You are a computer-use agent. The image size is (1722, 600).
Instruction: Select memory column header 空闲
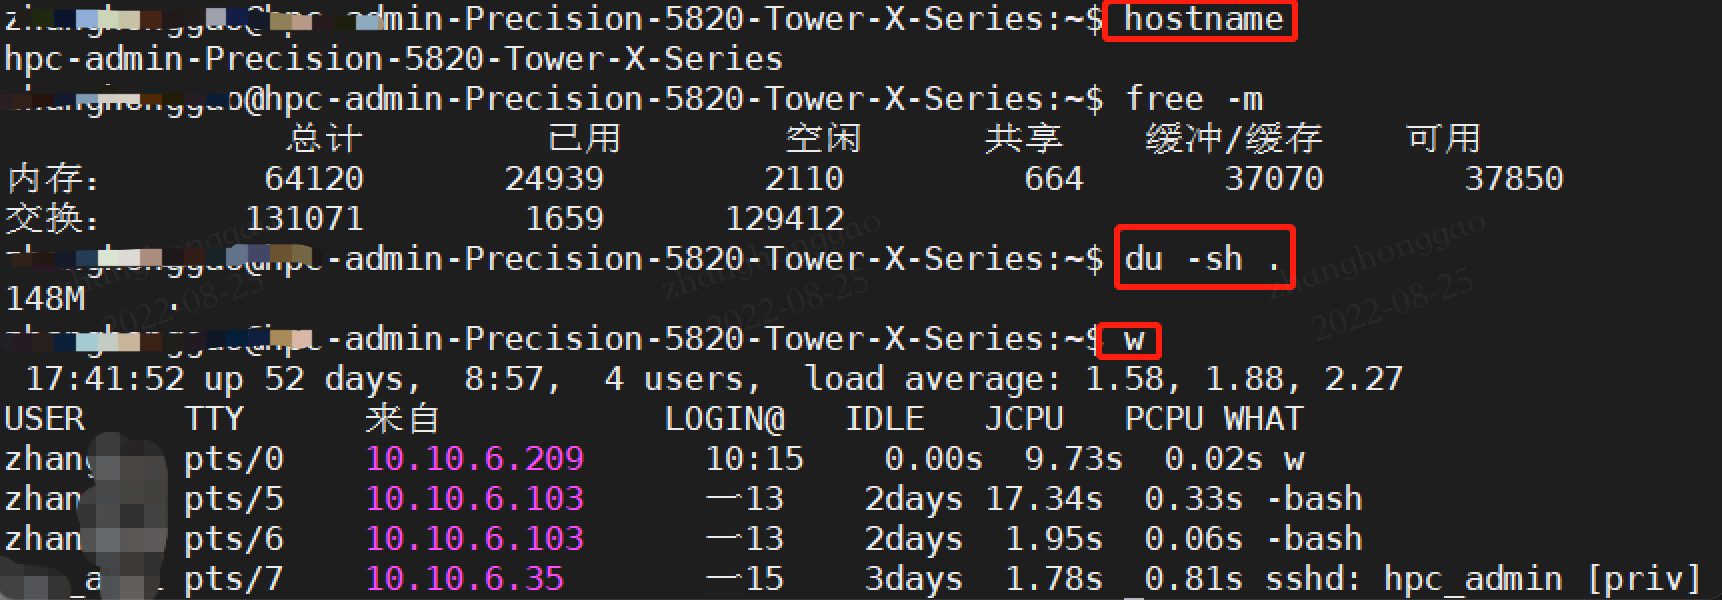(x=823, y=138)
